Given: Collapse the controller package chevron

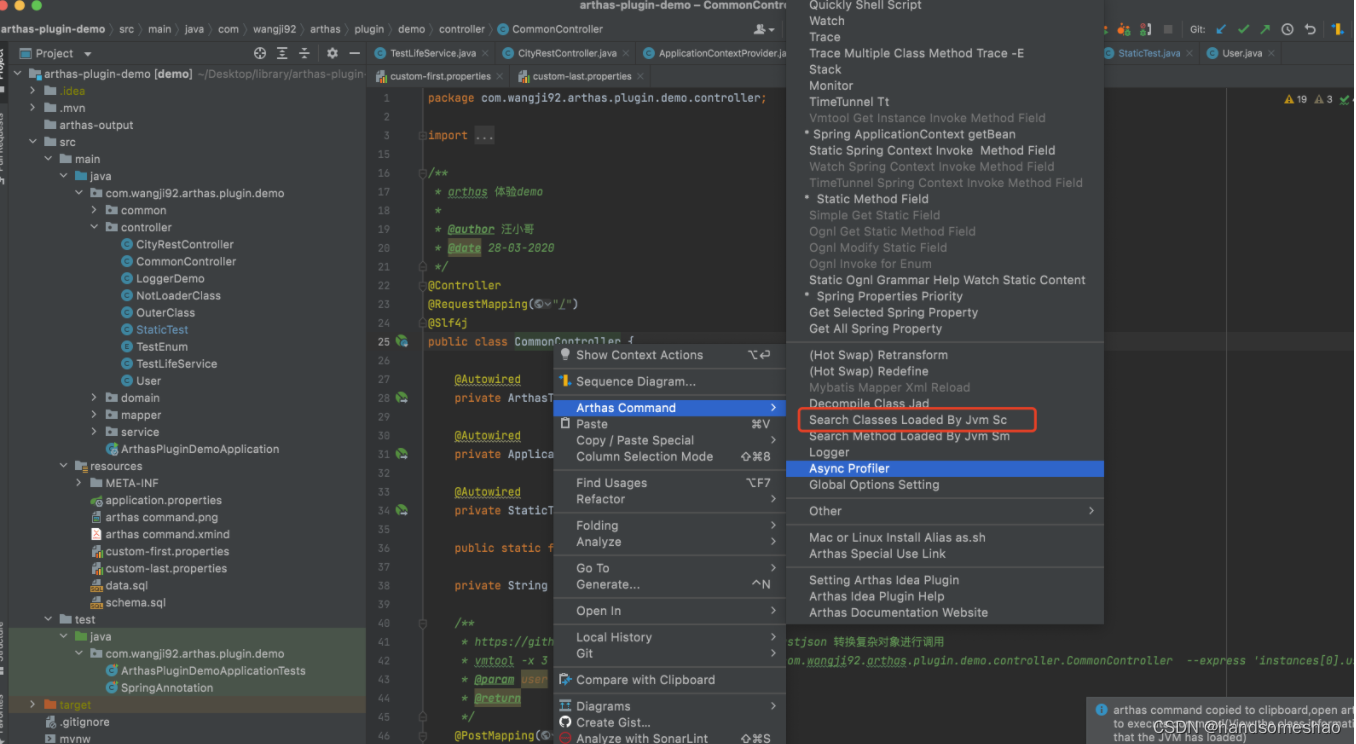Looking at the screenshot, I should click(x=94, y=227).
